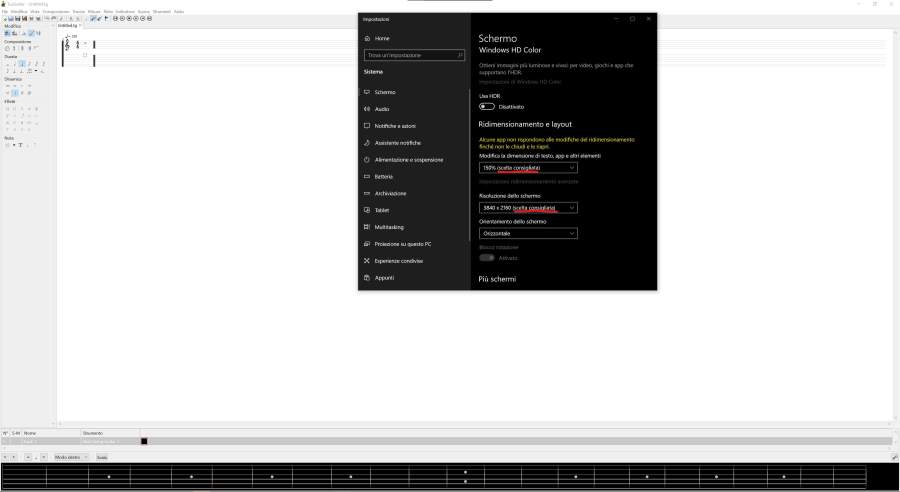
Task: Open the Traccia menu in TuxGuitar
Action: click(78, 11)
